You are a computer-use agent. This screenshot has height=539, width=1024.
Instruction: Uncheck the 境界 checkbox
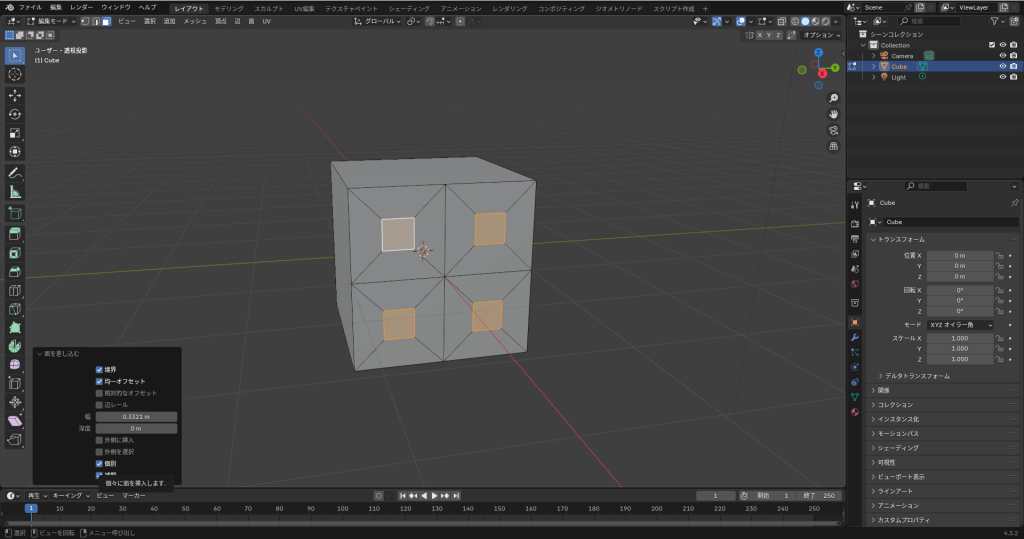(x=100, y=370)
